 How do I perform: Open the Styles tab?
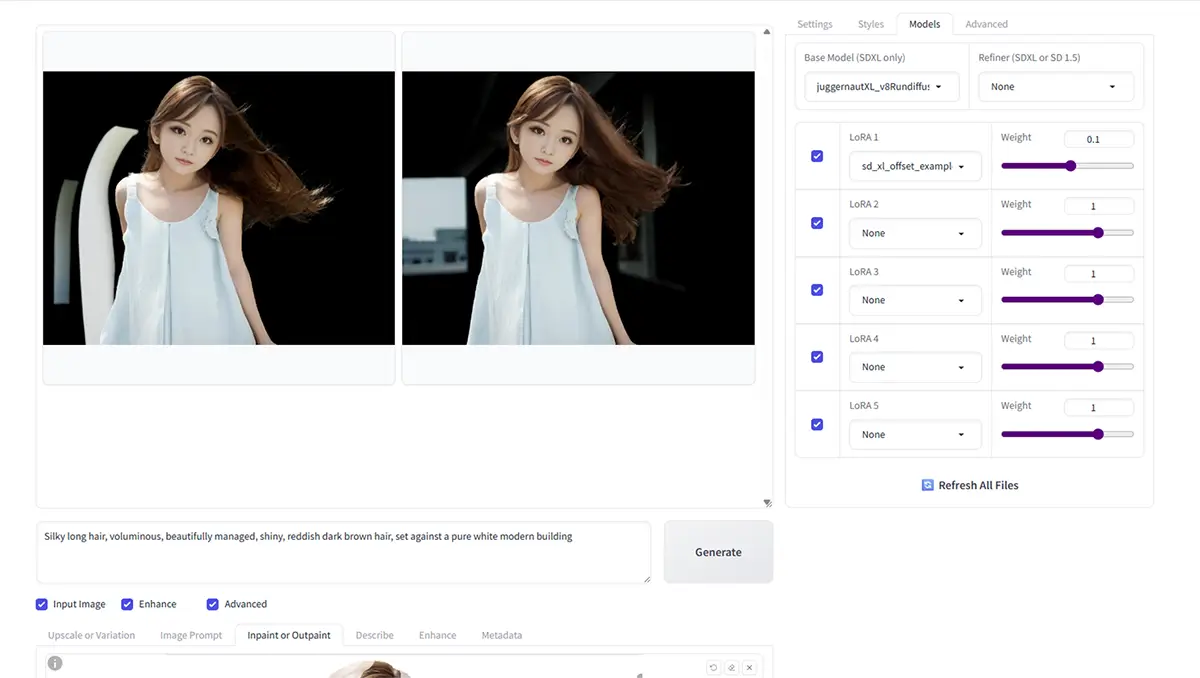(871, 24)
